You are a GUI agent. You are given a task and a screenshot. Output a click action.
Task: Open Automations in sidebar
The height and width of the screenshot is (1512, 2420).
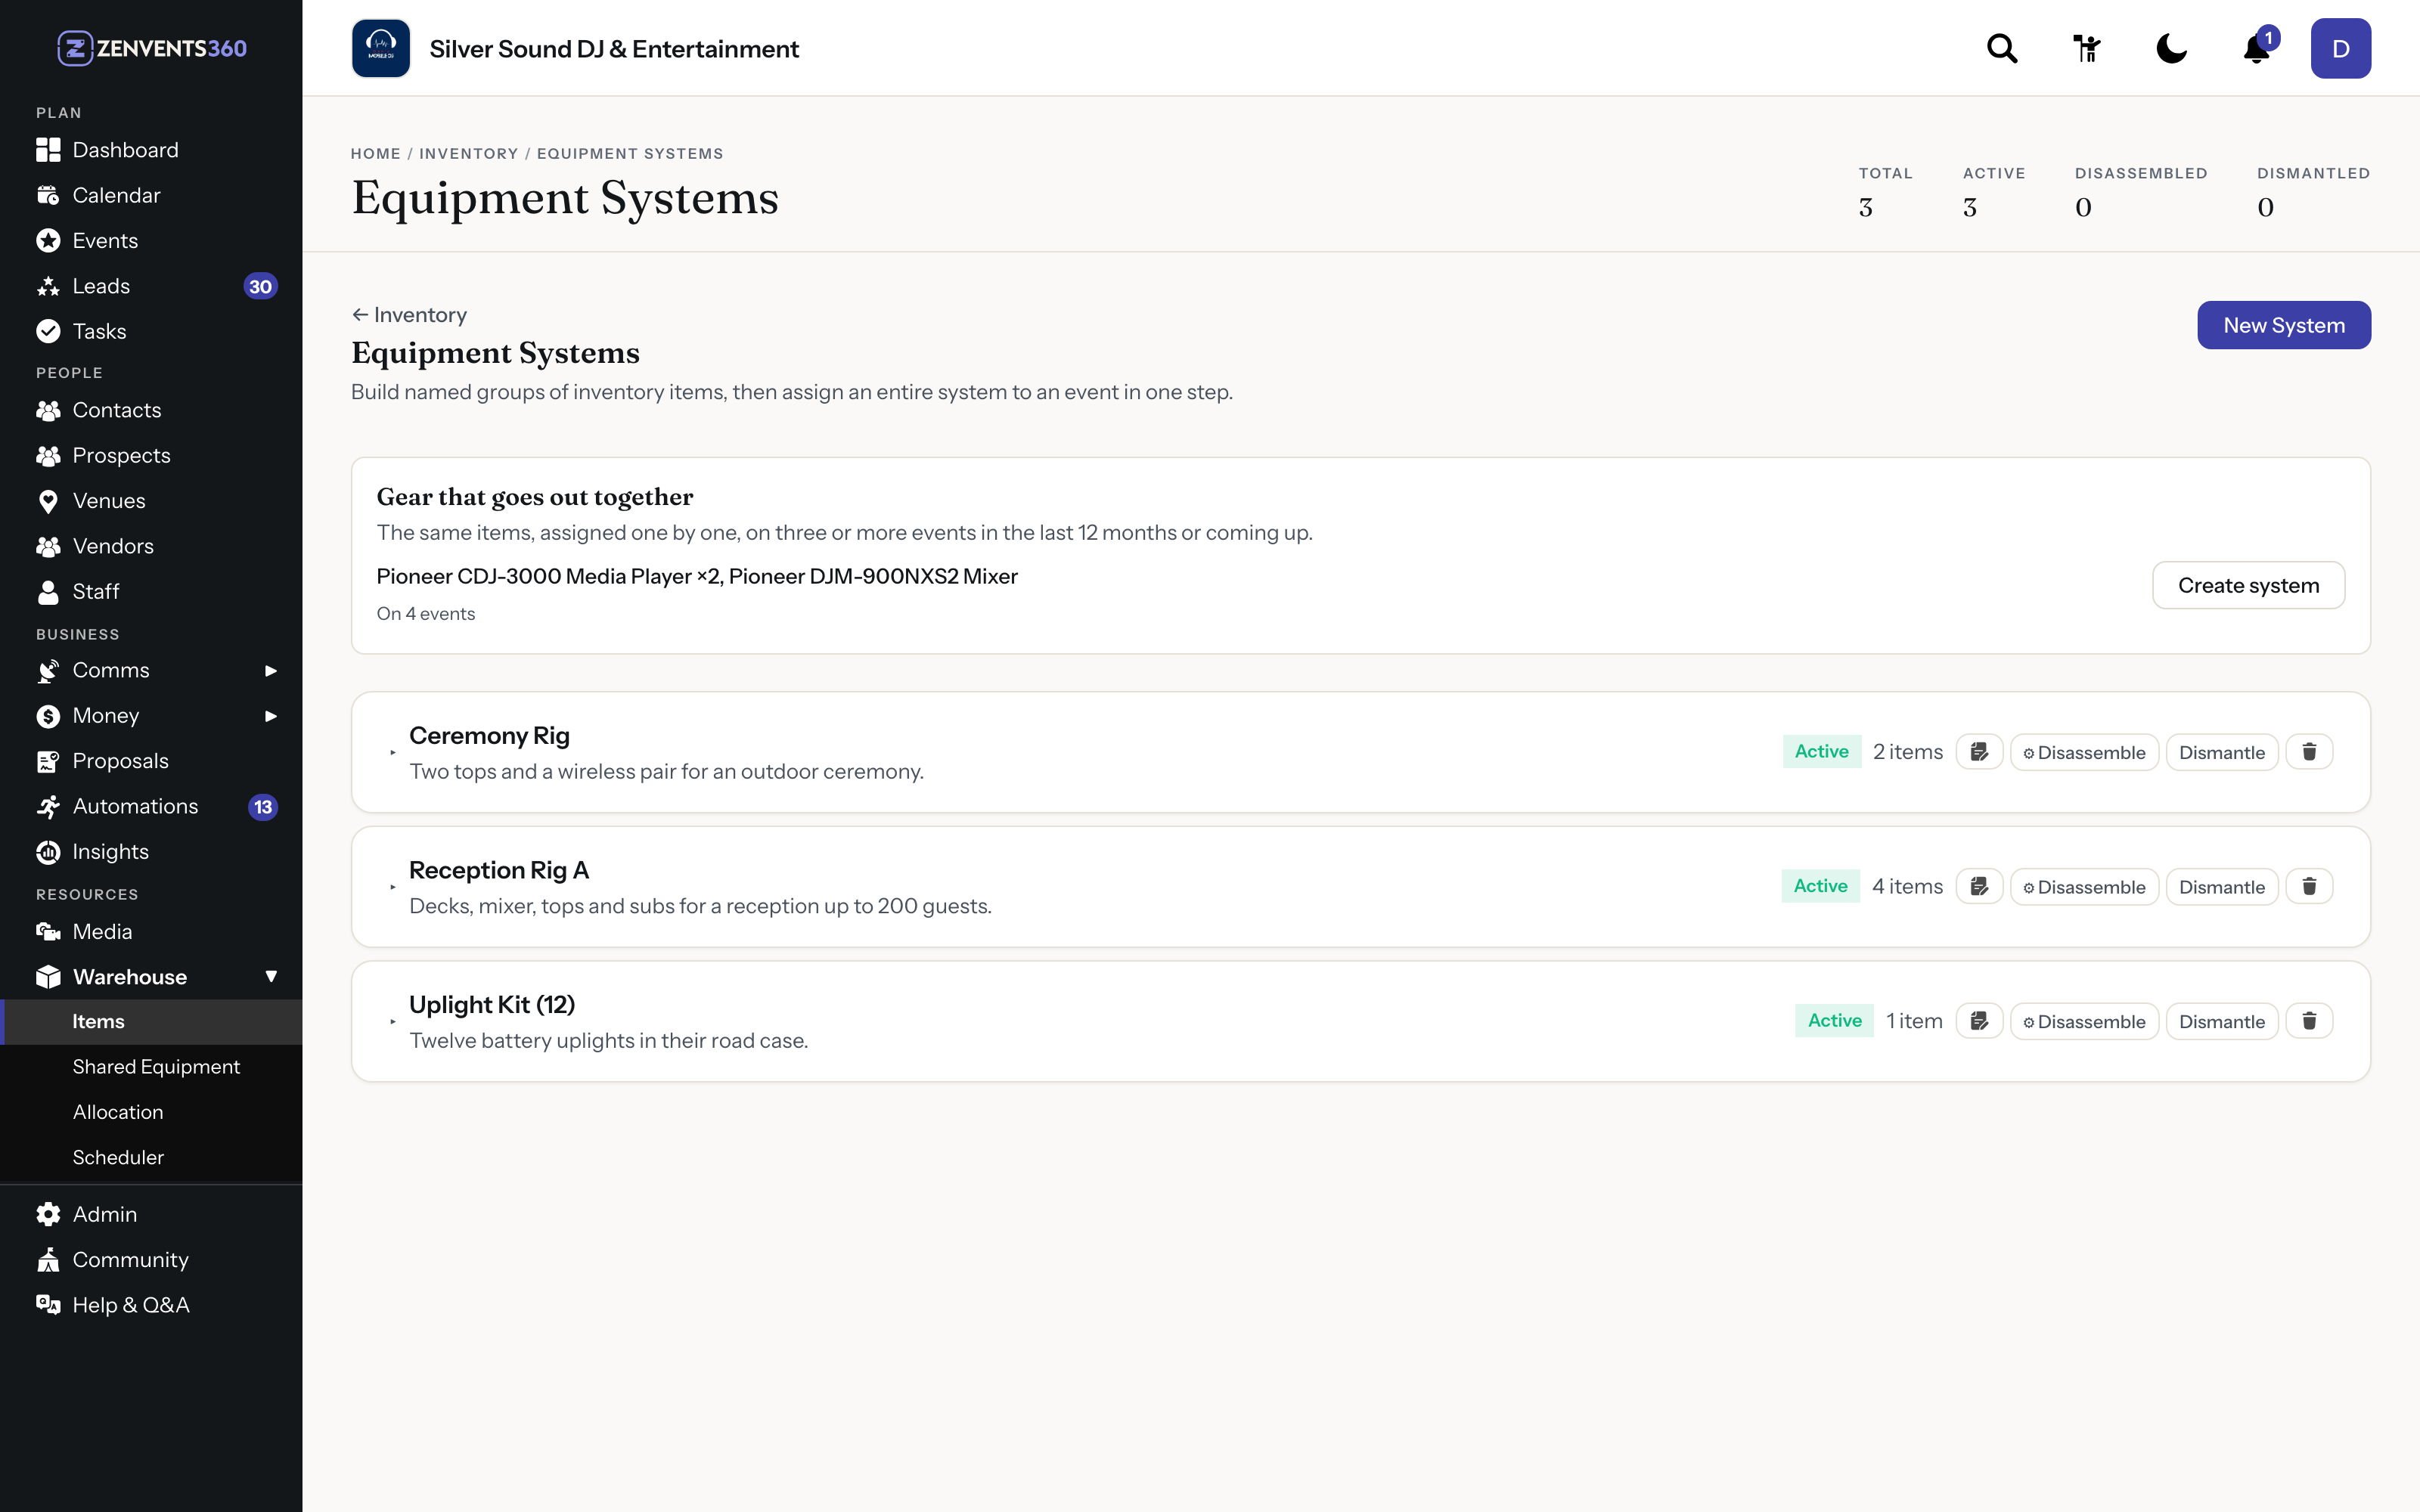pos(151,807)
